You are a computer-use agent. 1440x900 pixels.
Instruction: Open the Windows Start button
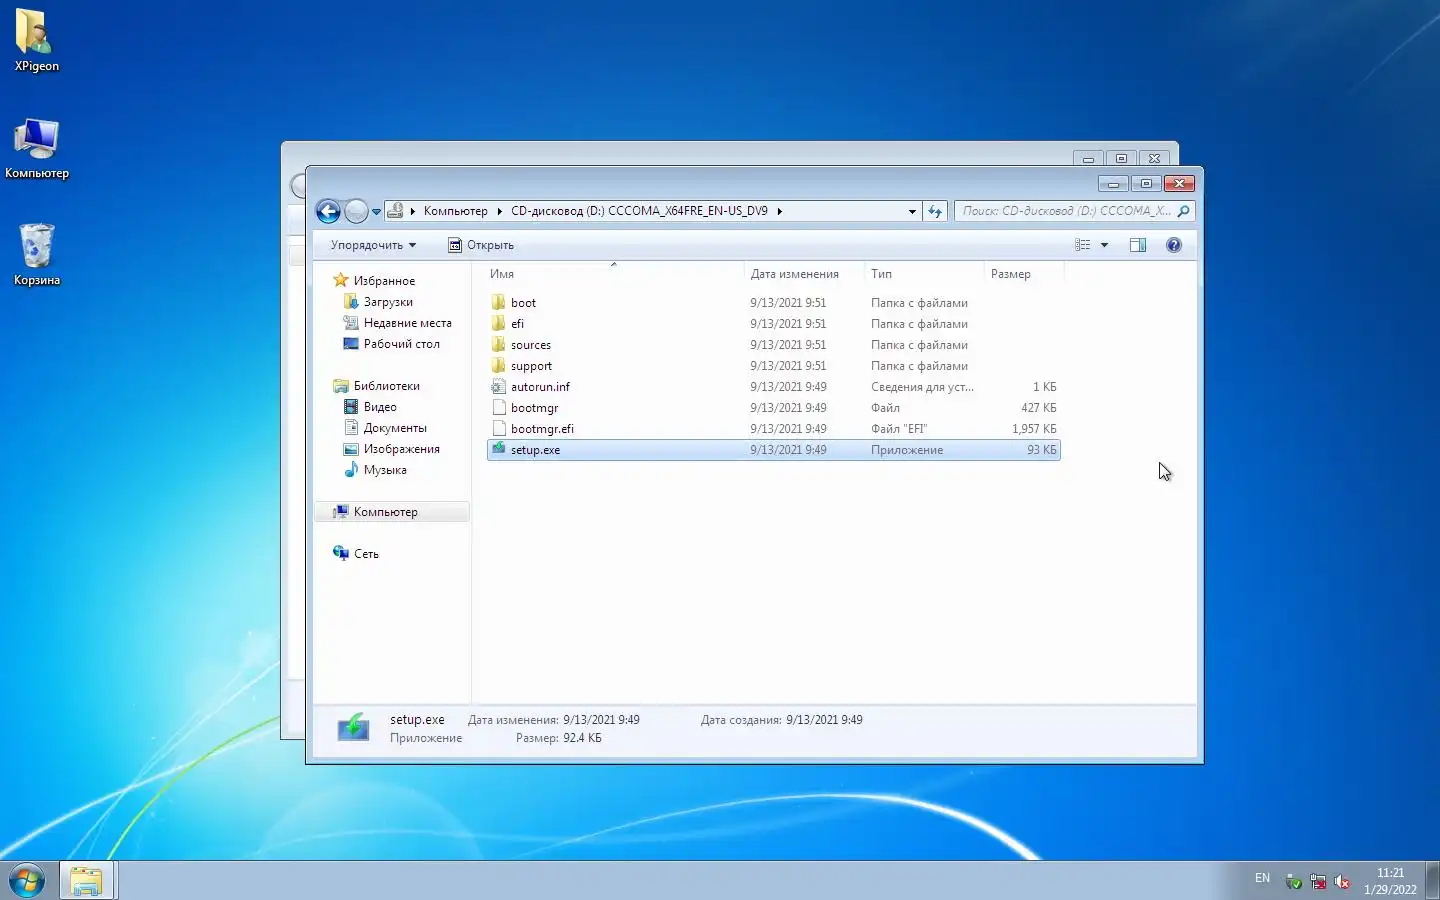(x=27, y=881)
